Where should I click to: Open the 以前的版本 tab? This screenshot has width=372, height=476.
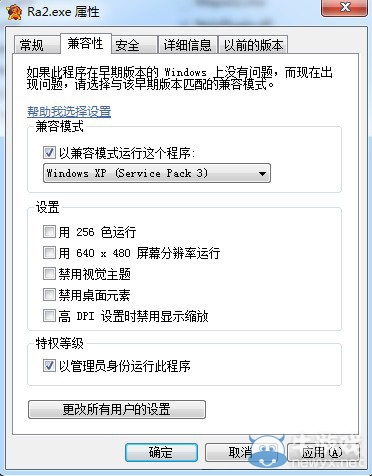[253, 45]
